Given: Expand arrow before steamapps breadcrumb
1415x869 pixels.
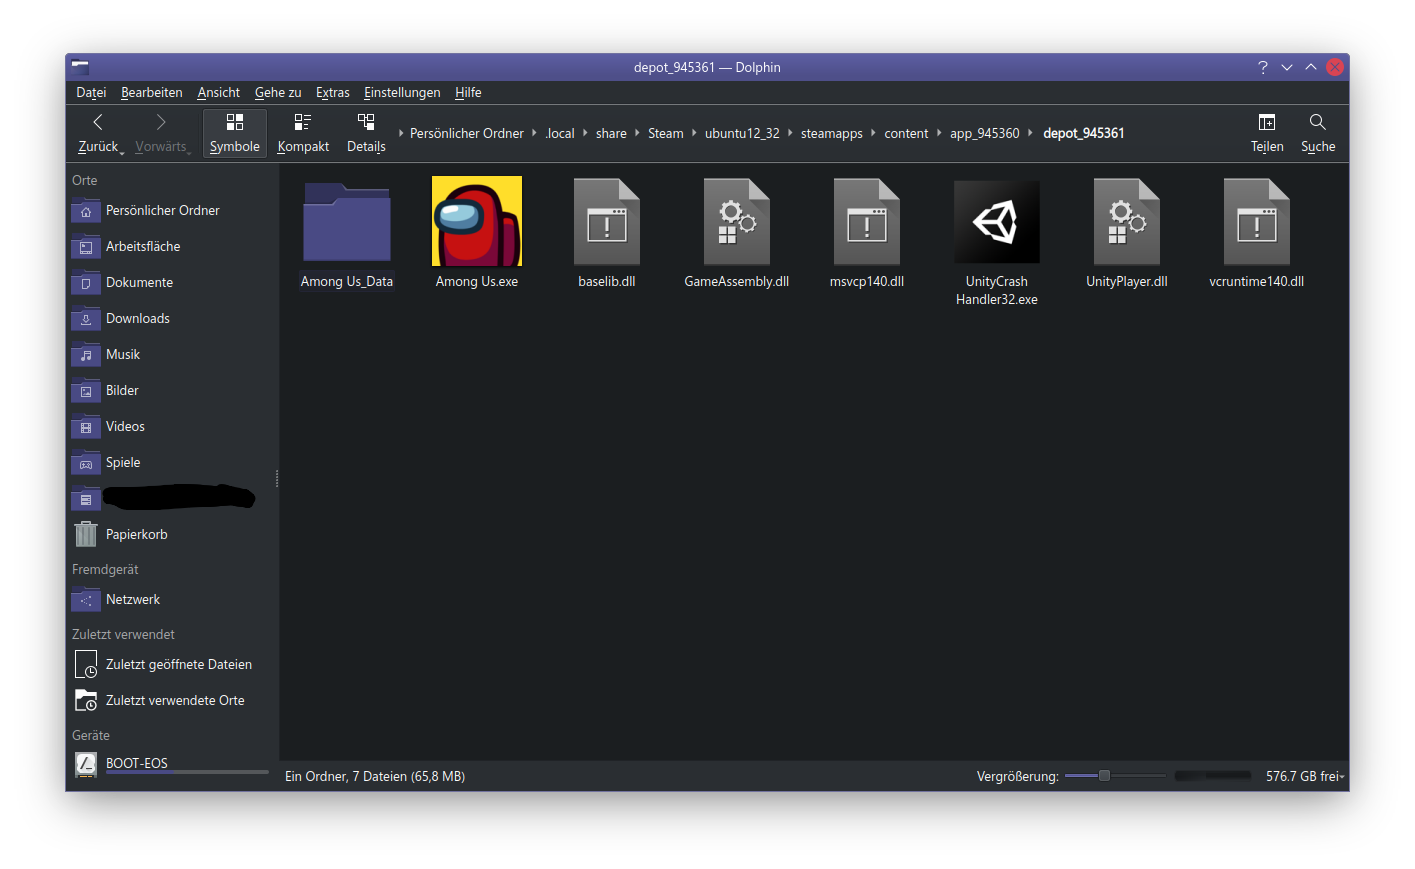Looking at the screenshot, I should (x=790, y=132).
